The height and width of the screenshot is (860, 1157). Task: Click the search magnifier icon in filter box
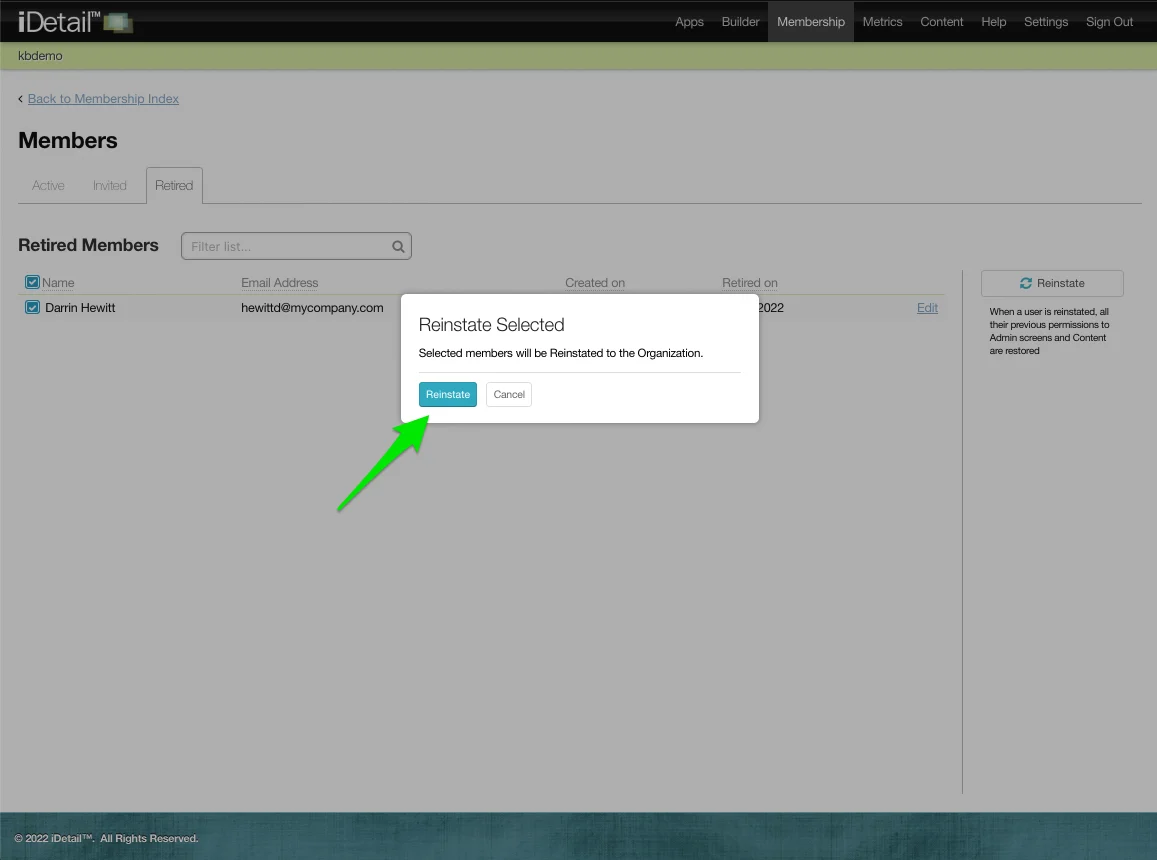tap(398, 246)
